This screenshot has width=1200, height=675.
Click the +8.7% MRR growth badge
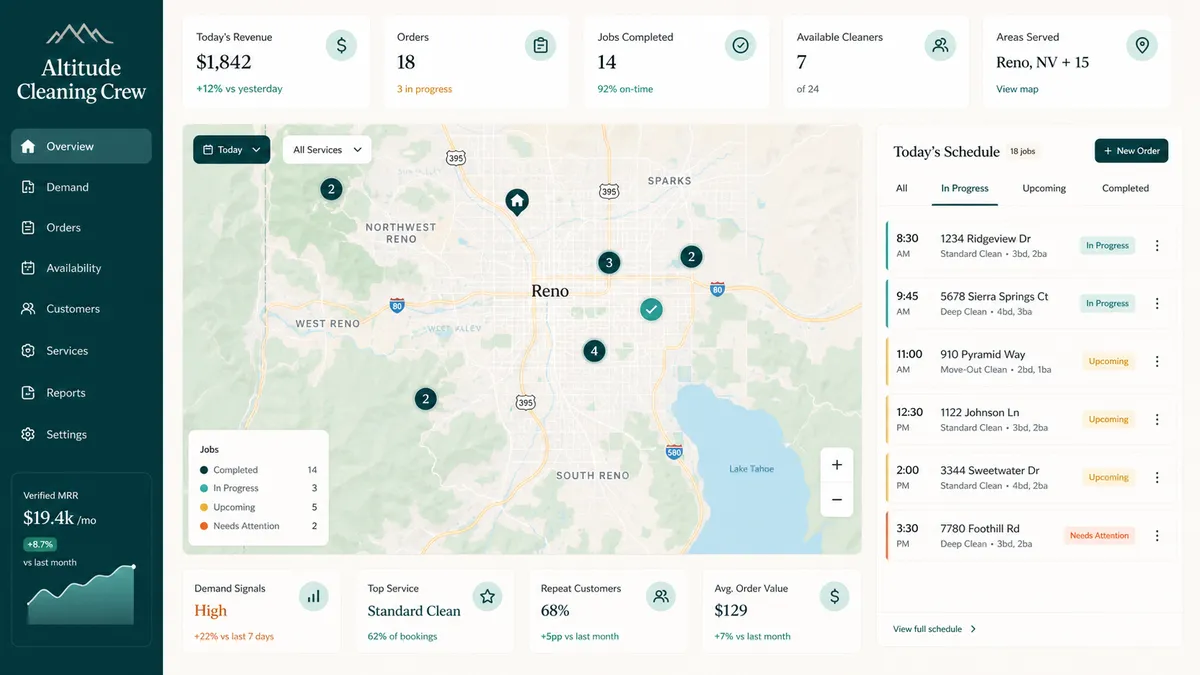point(41,545)
